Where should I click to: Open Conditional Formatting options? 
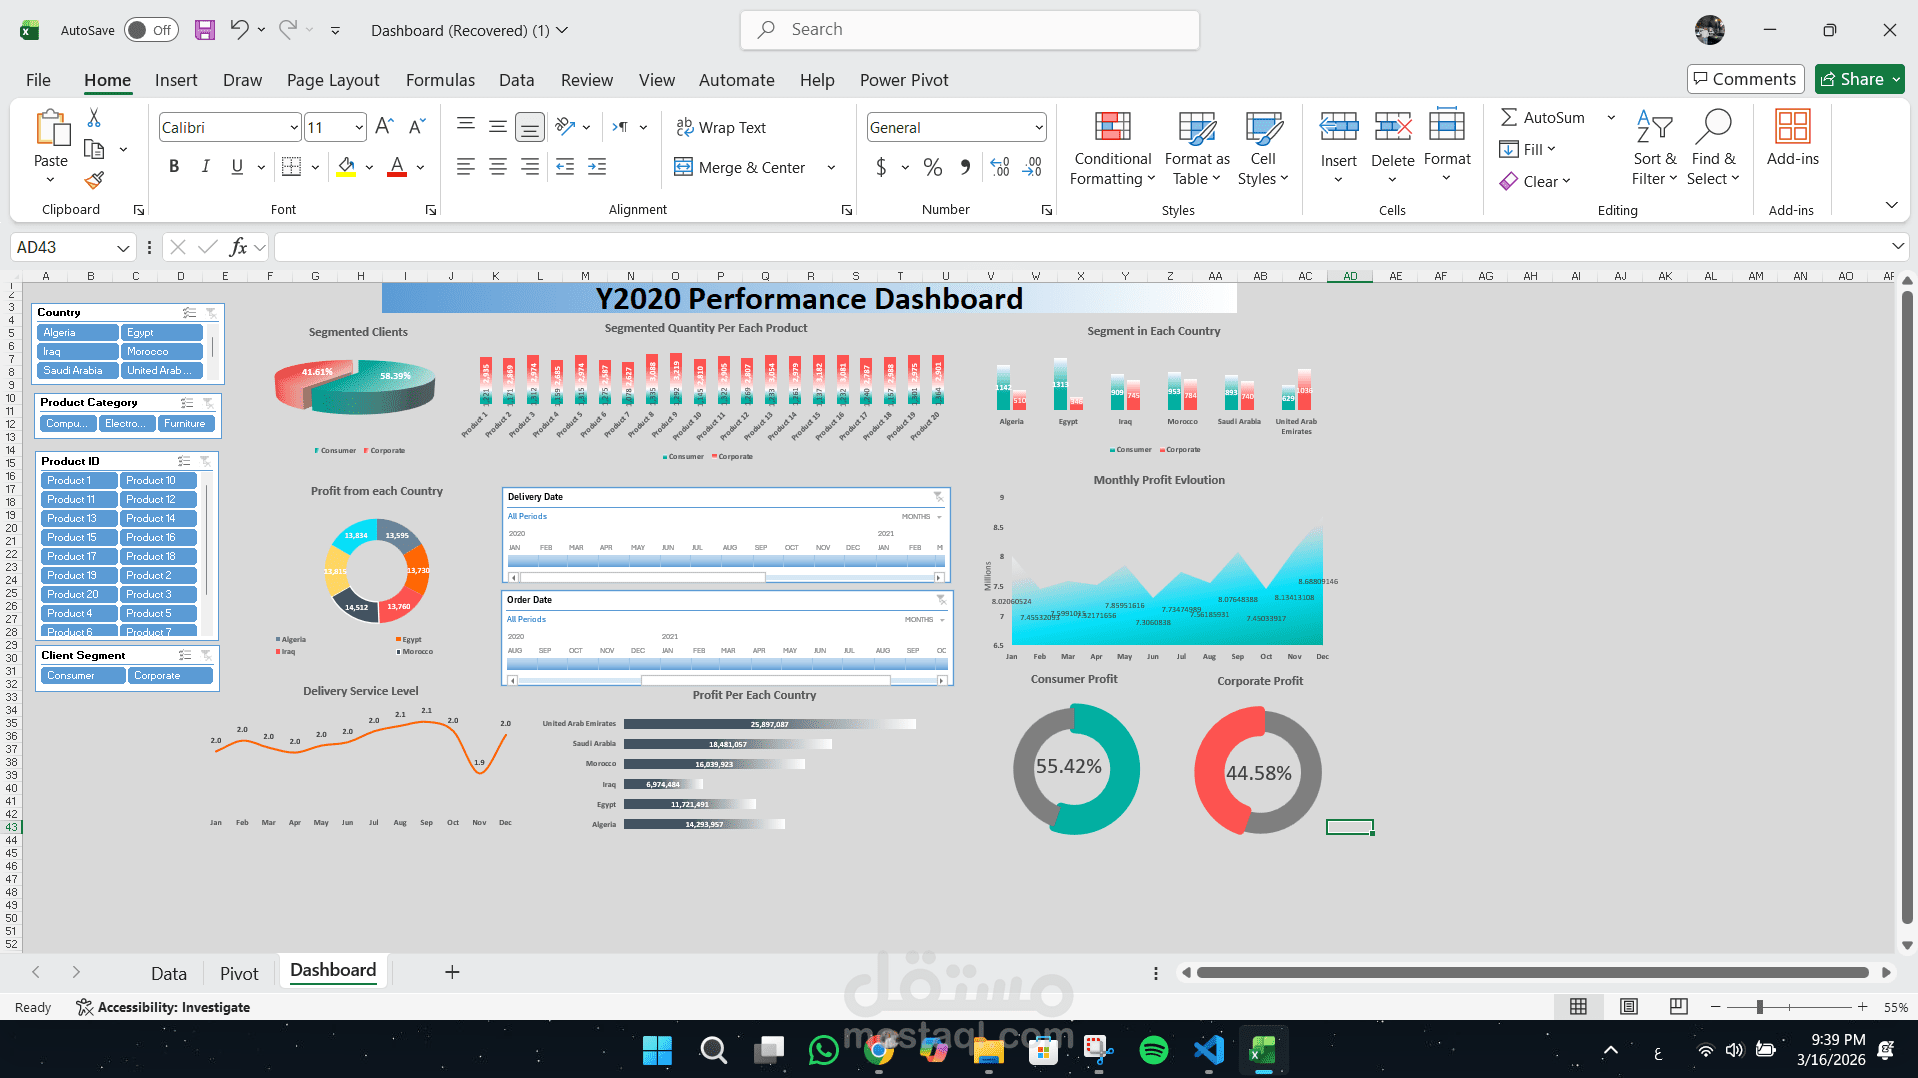pyautogui.click(x=1112, y=148)
